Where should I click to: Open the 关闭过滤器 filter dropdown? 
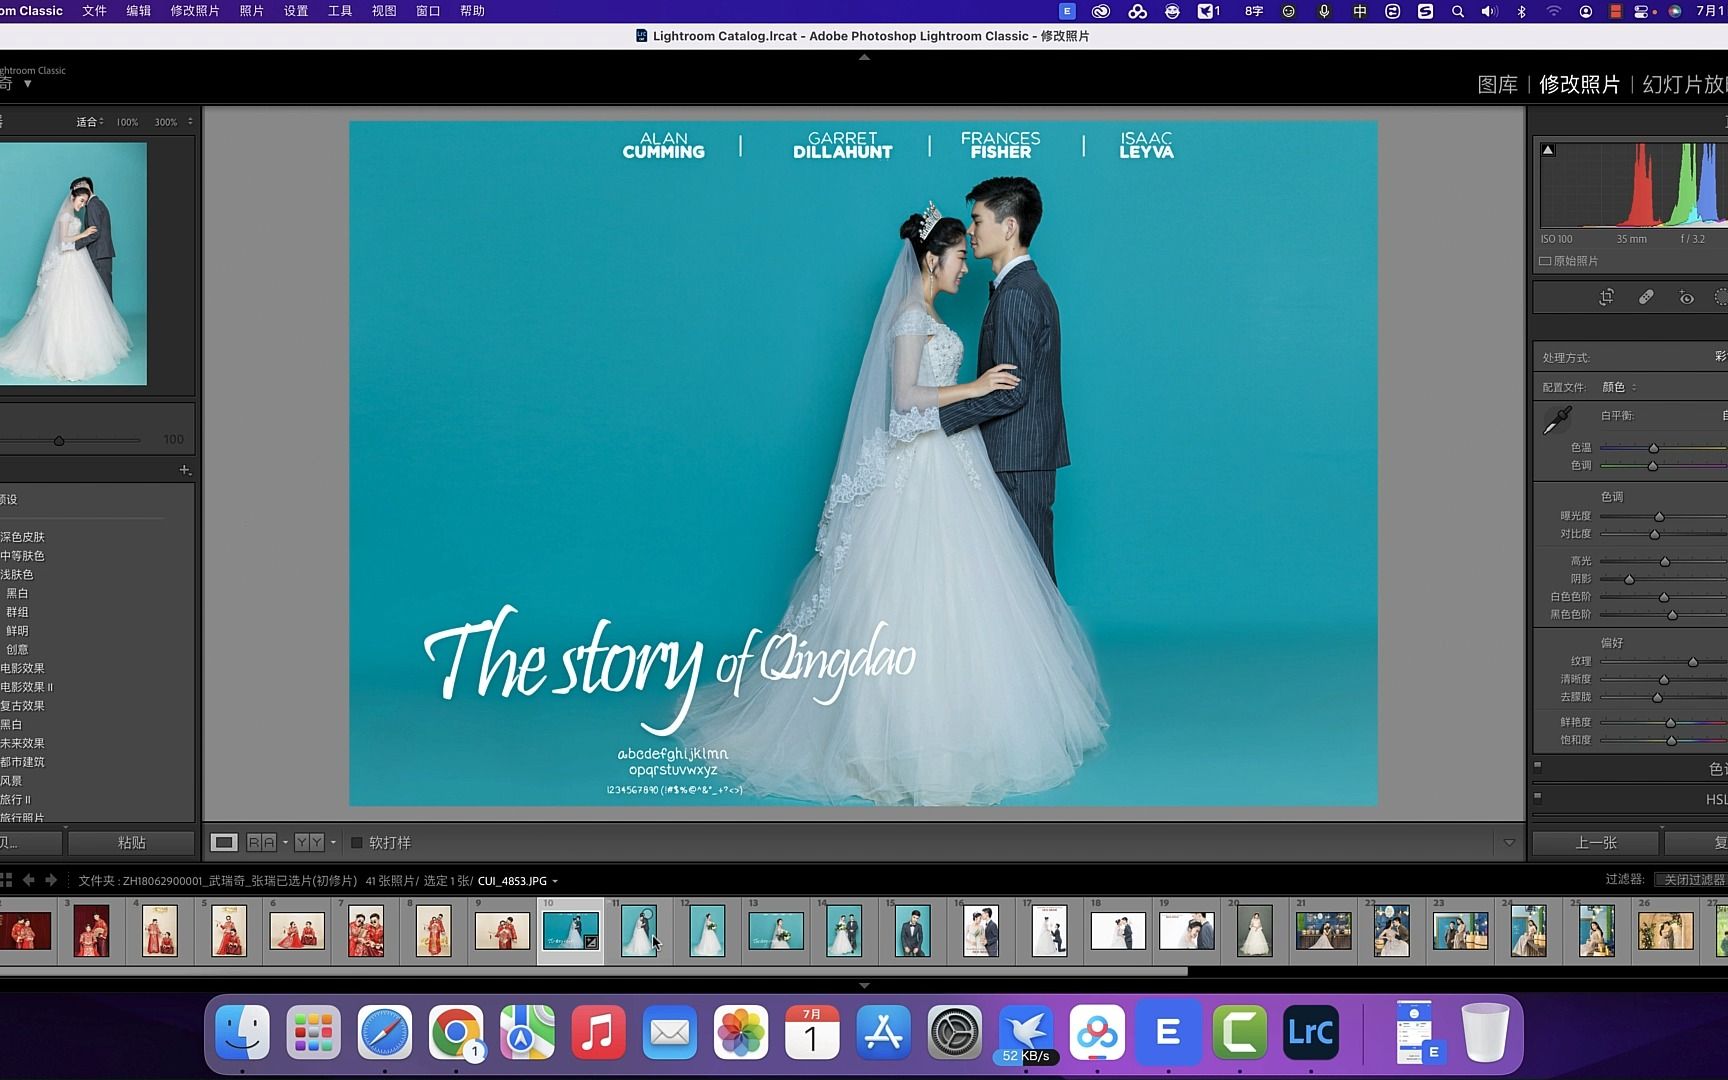pyautogui.click(x=1692, y=880)
